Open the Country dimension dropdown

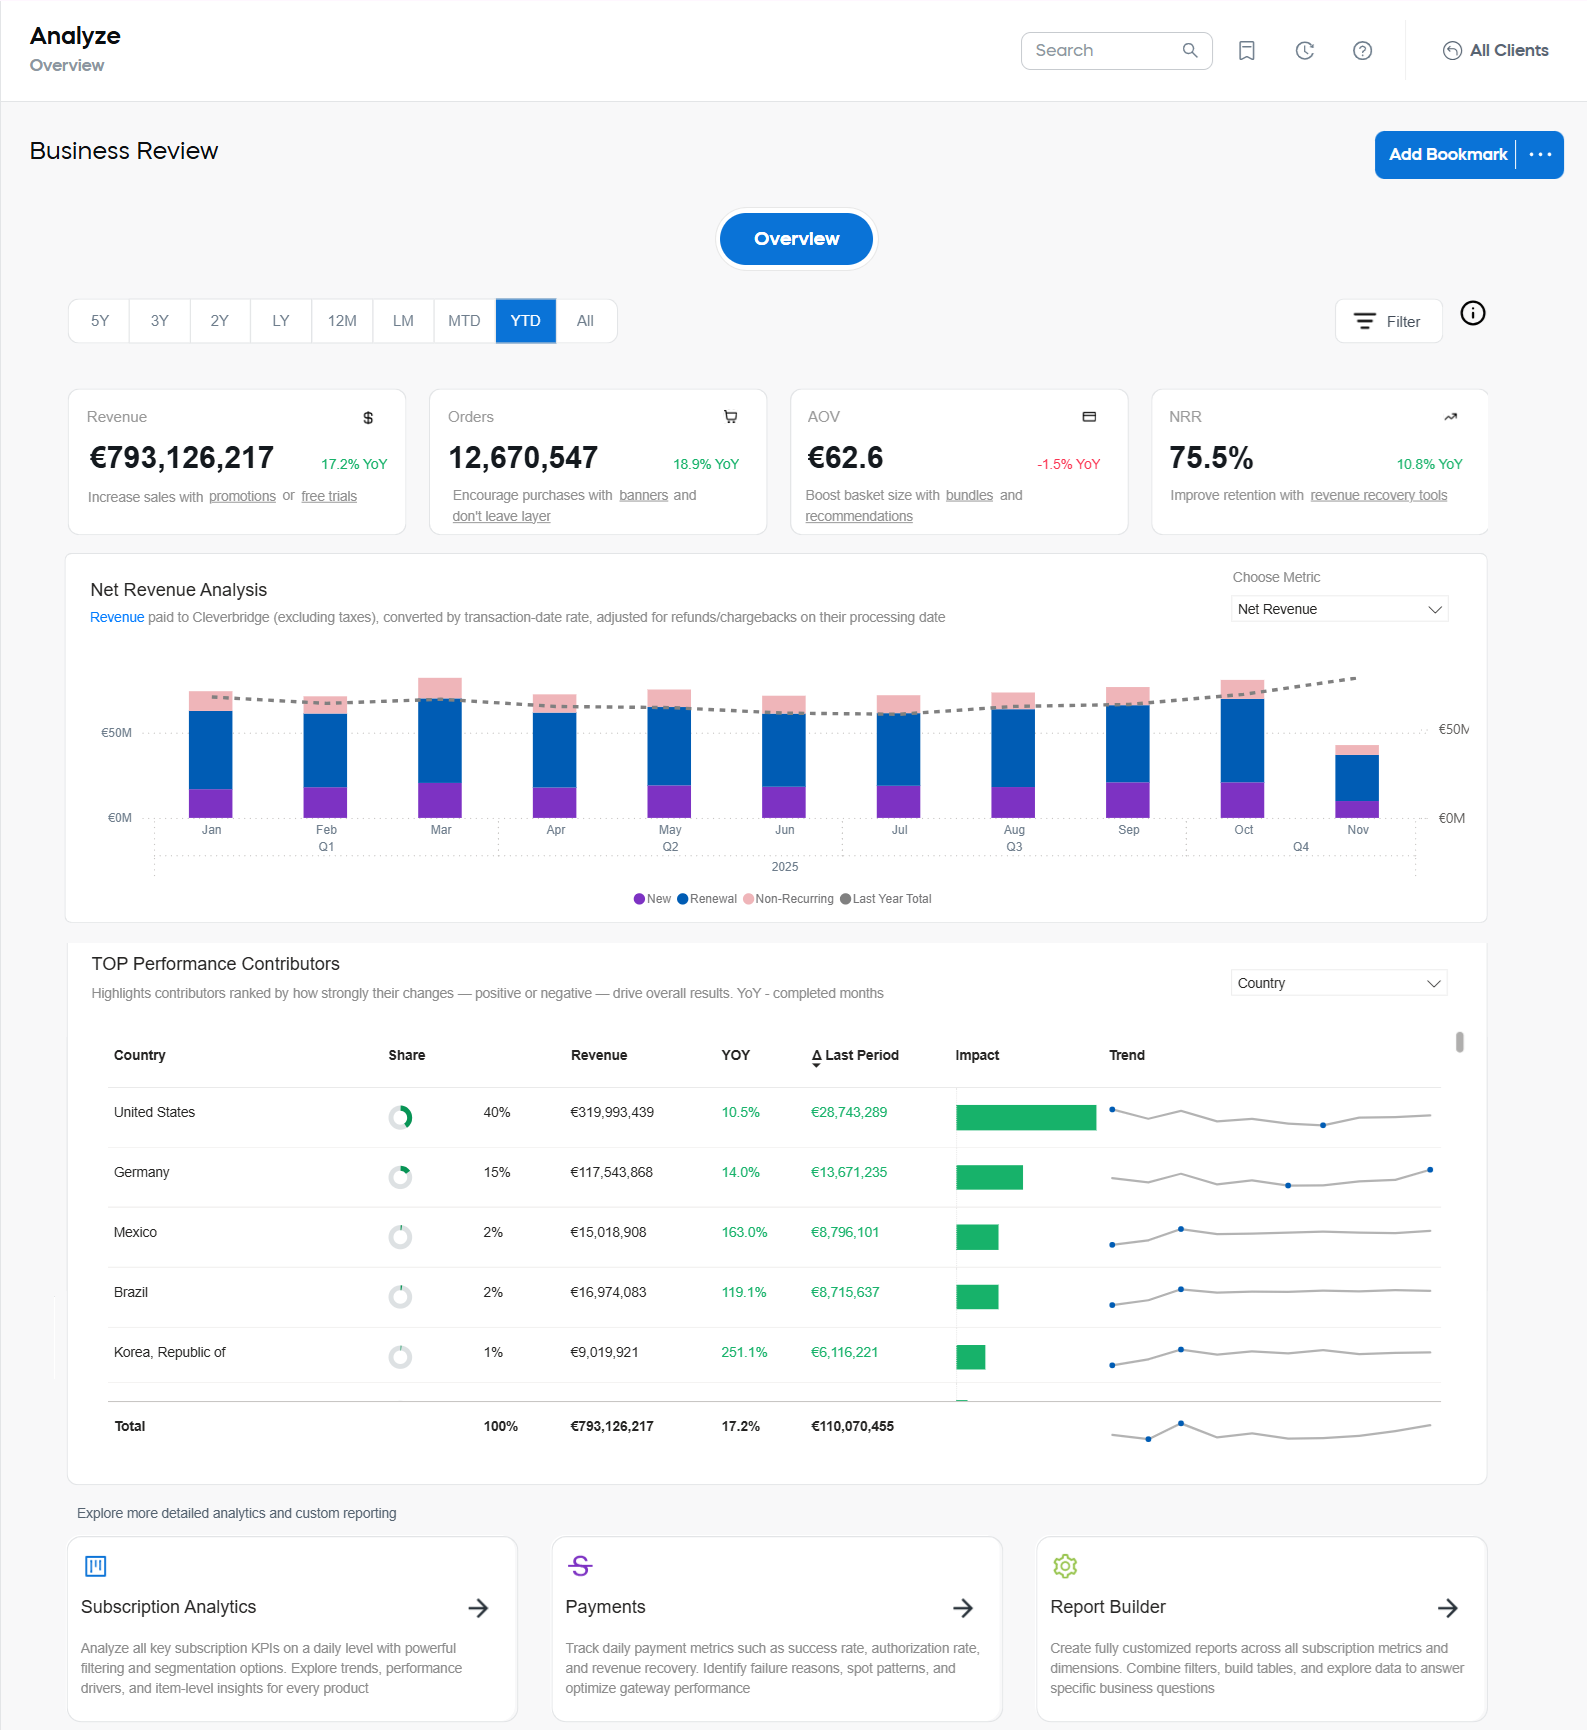[1339, 983]
